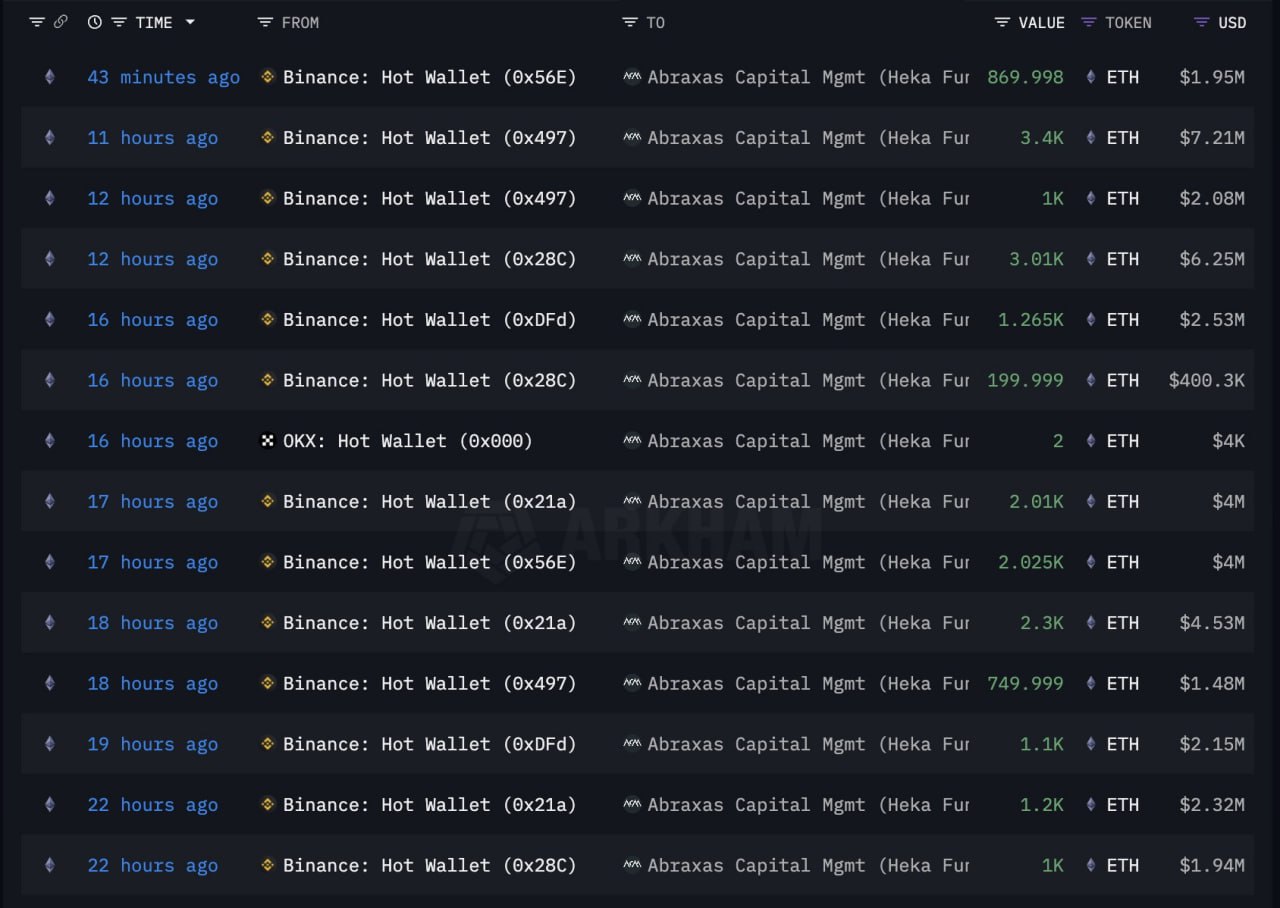Click Binance logo icon in 43 minutes ago row
This screenshot has width=1280, height=908.
click(267, 76)
